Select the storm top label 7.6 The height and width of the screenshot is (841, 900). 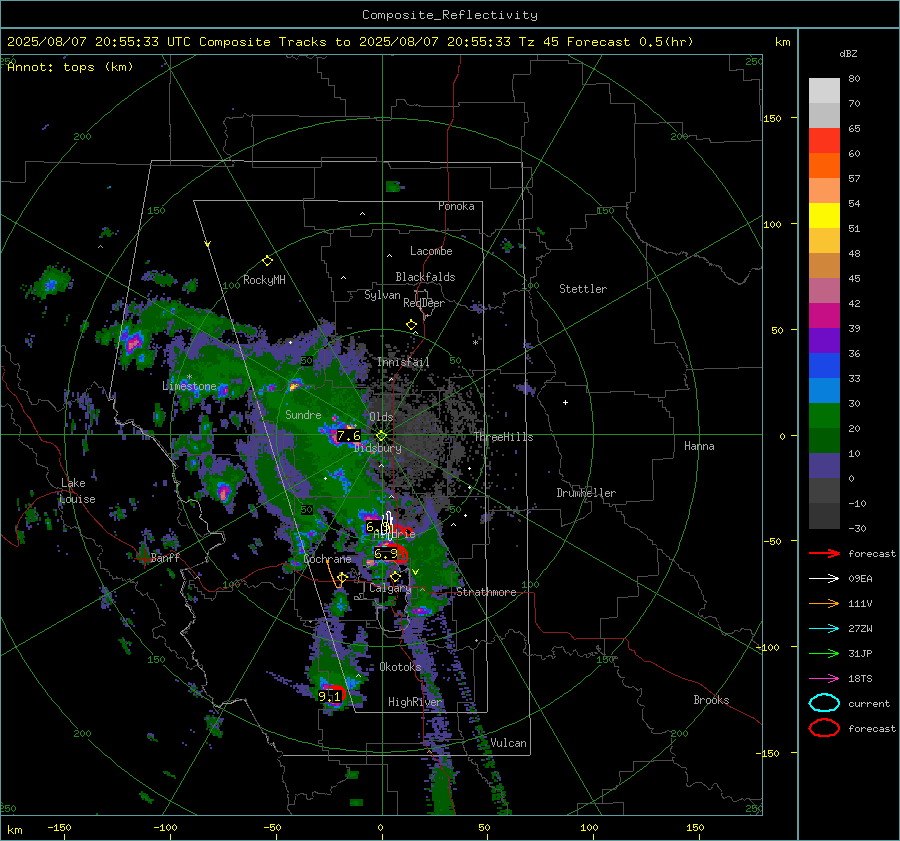(348, 436)
